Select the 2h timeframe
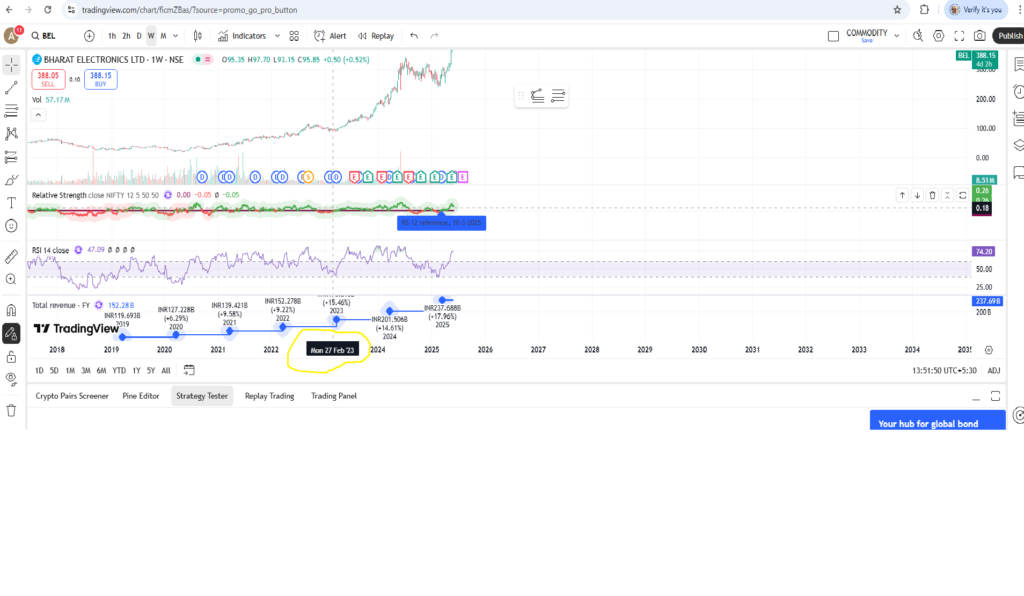The width and height of the screenshot is (1024, 596). coord(126,36)
